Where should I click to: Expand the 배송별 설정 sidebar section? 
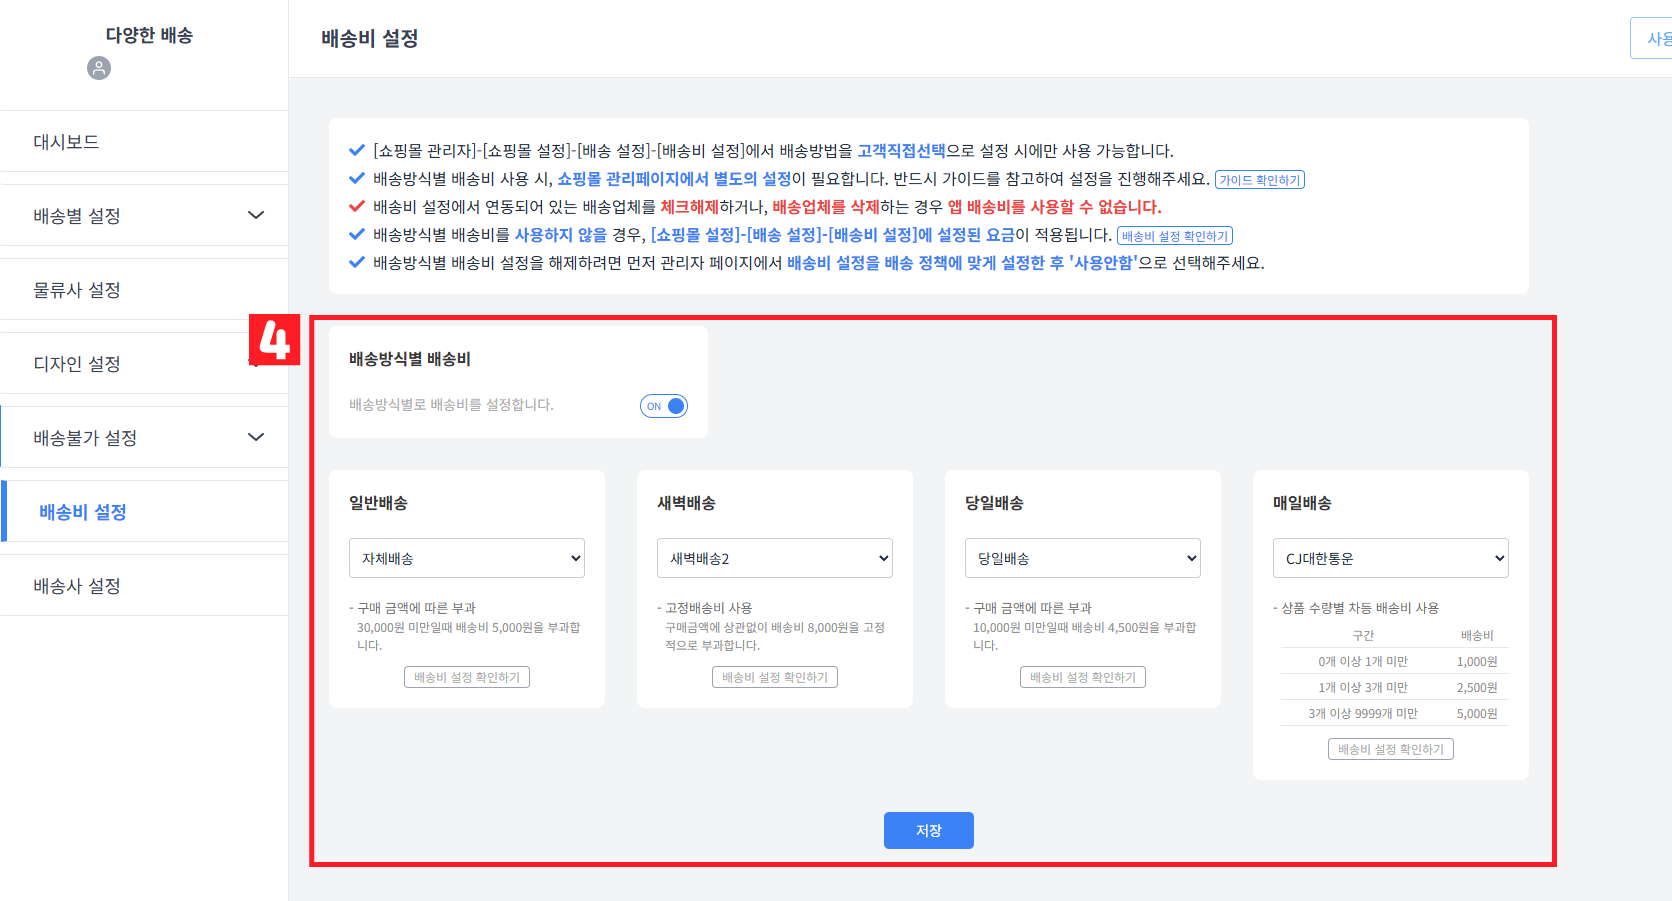pyautogui.click(x=144, y=215)
